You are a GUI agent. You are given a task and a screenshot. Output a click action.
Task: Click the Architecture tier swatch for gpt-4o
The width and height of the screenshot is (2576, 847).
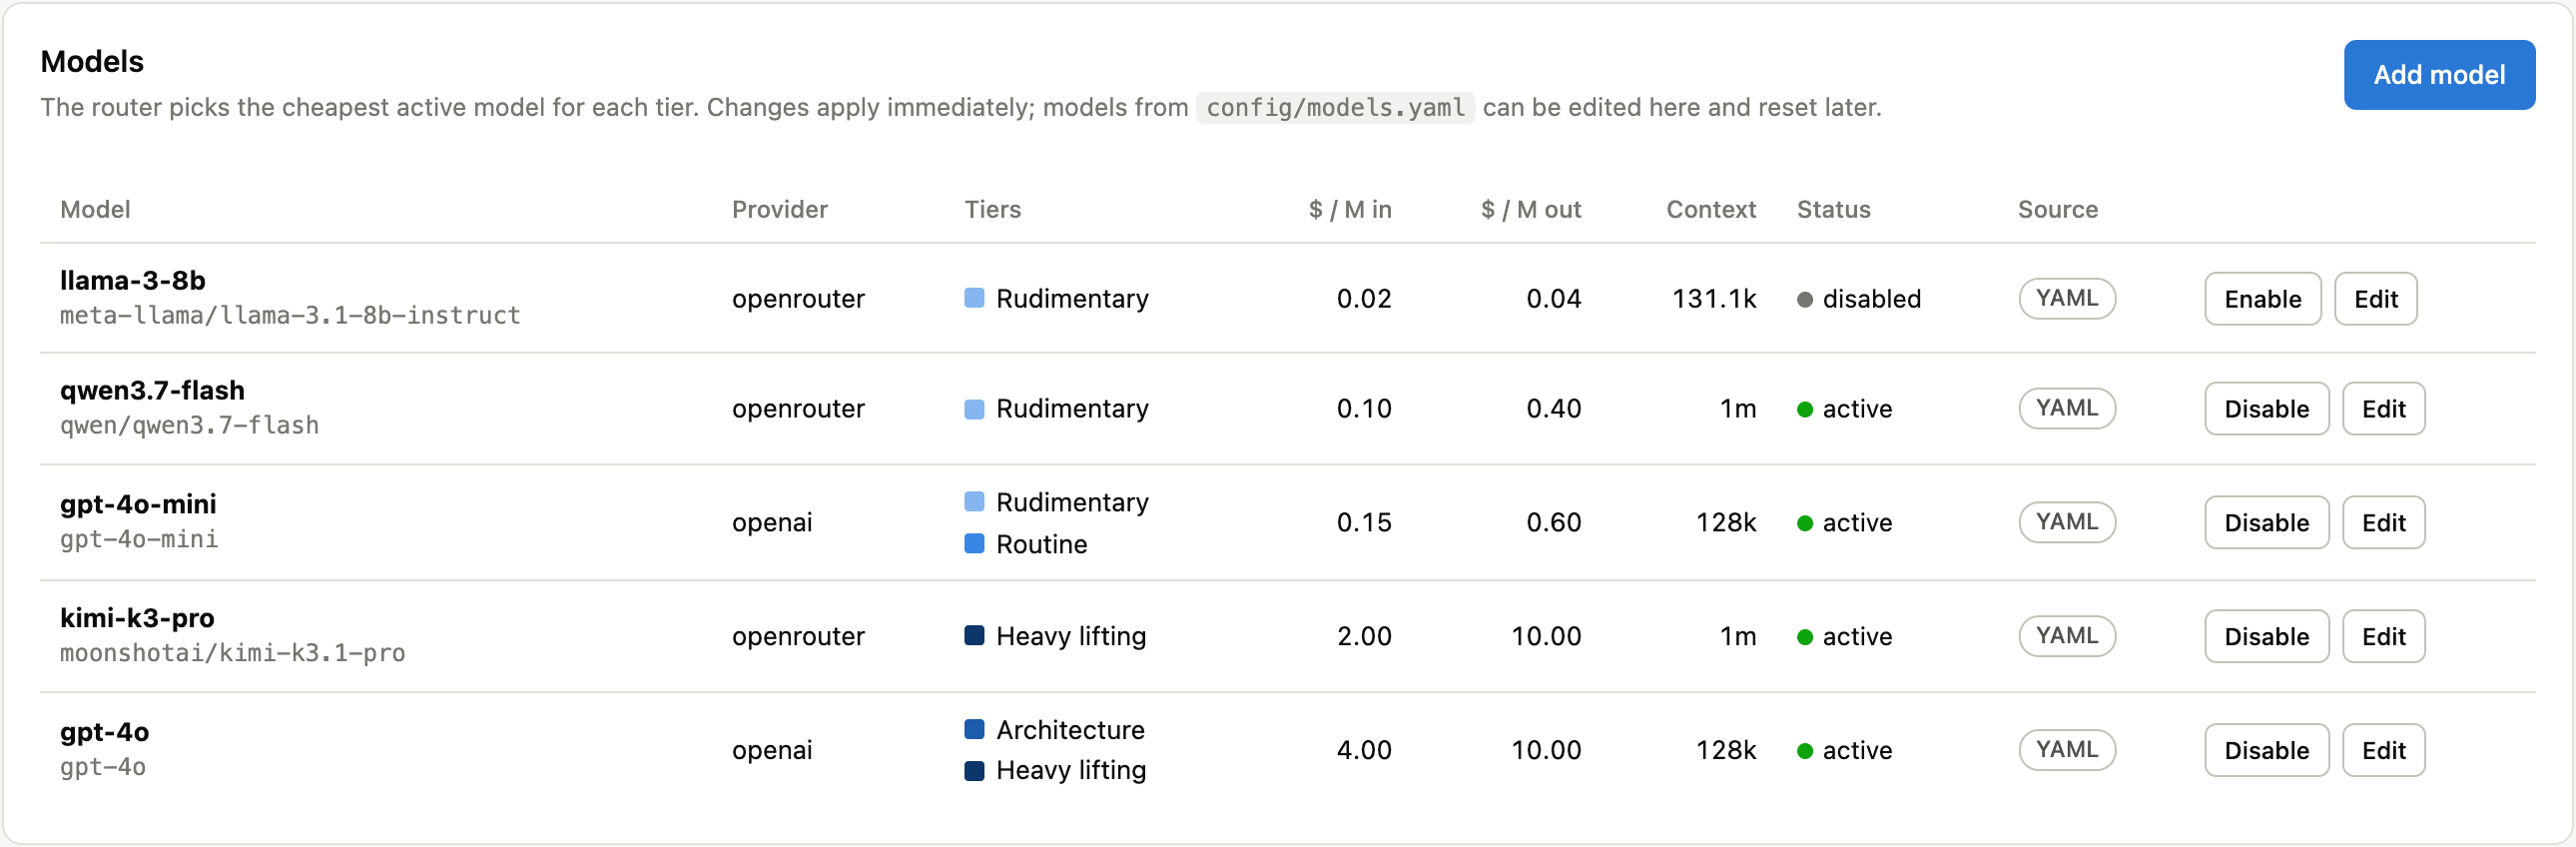click(974, 730)
